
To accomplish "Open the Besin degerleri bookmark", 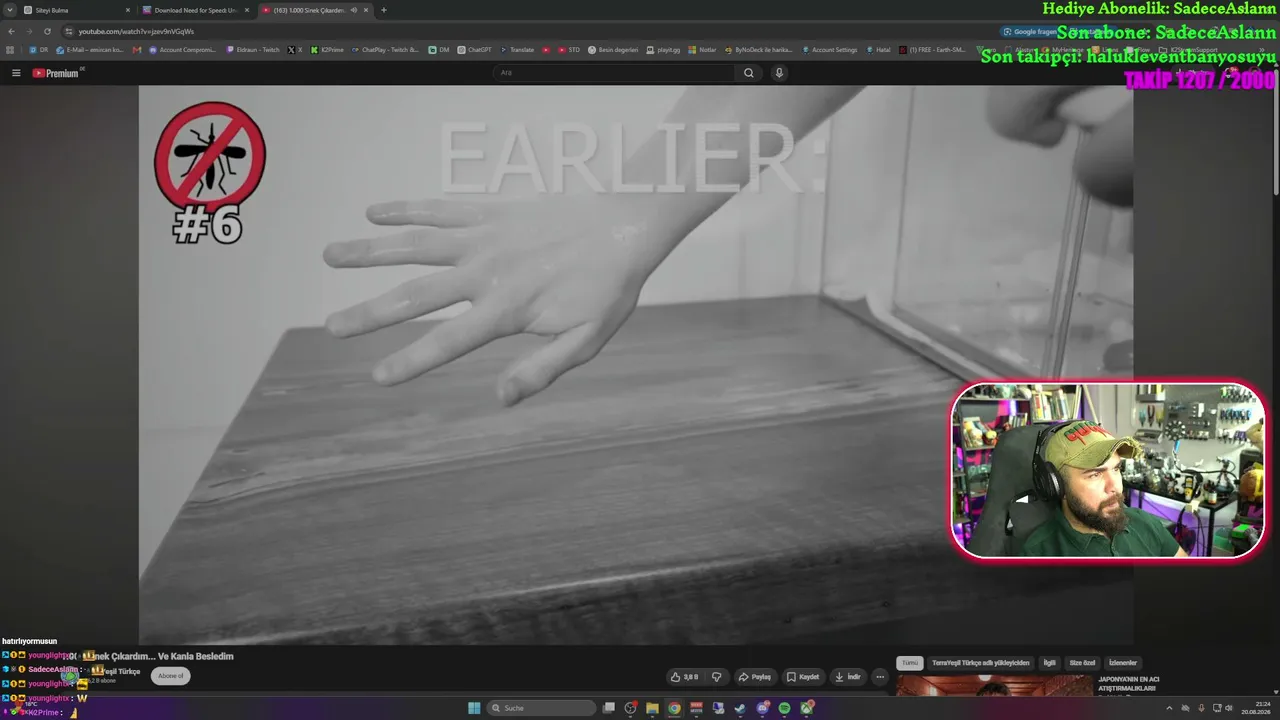I will coord(613,50).
